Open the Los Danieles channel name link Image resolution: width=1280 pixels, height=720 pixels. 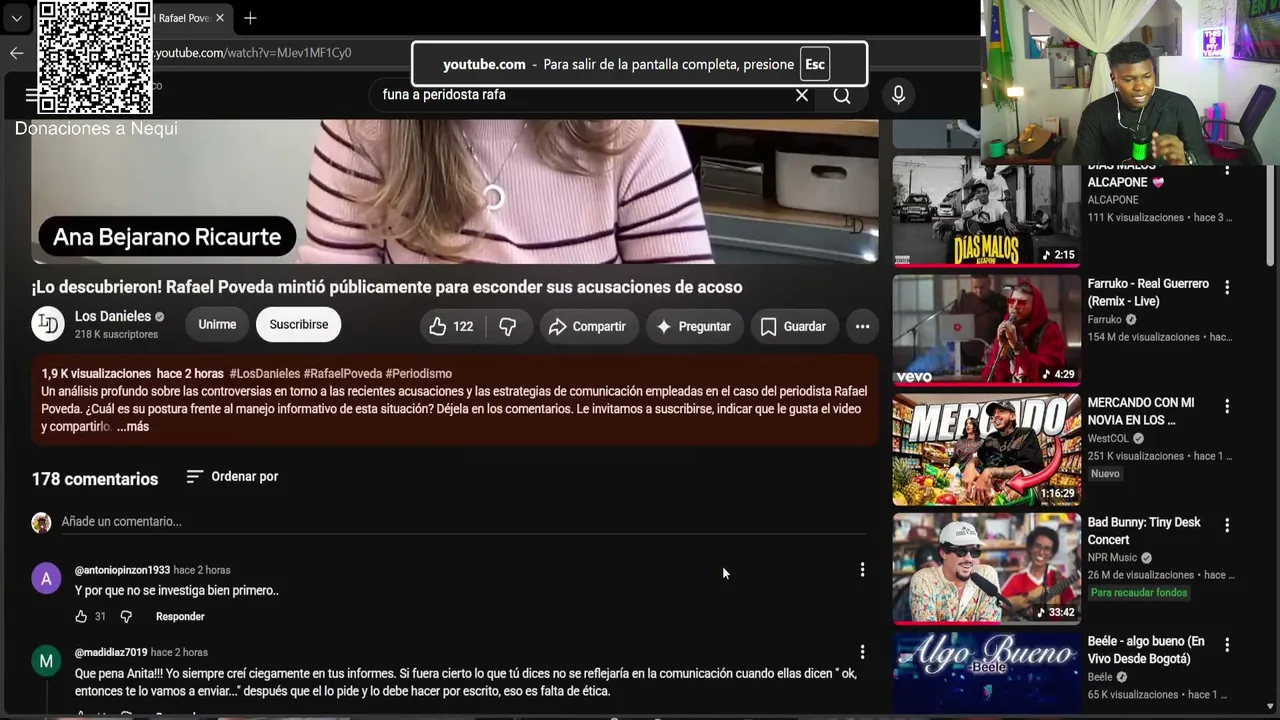click(x=113, y=316)
